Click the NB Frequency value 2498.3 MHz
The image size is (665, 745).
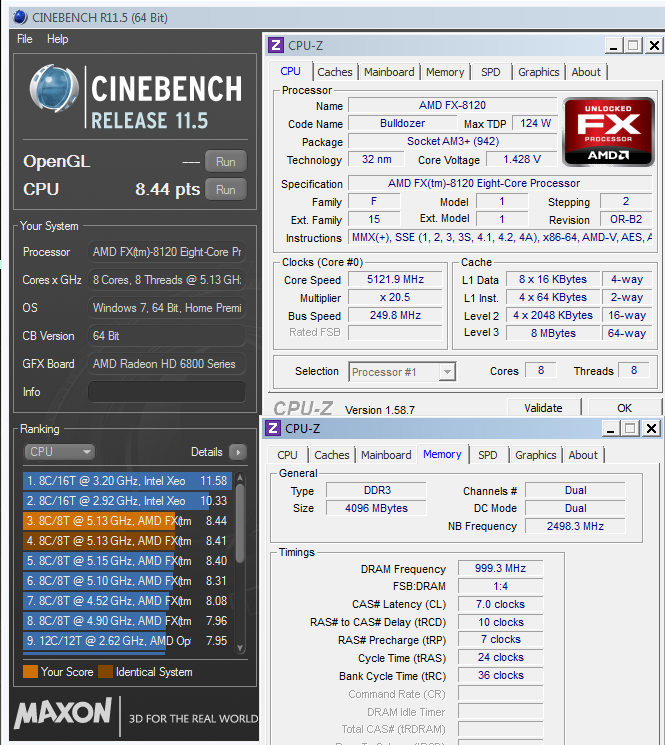coord(575,526)
